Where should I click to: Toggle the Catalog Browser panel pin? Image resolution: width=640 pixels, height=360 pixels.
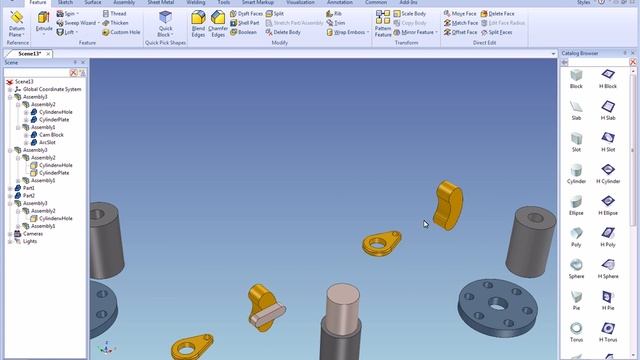(x=624, y=53)
